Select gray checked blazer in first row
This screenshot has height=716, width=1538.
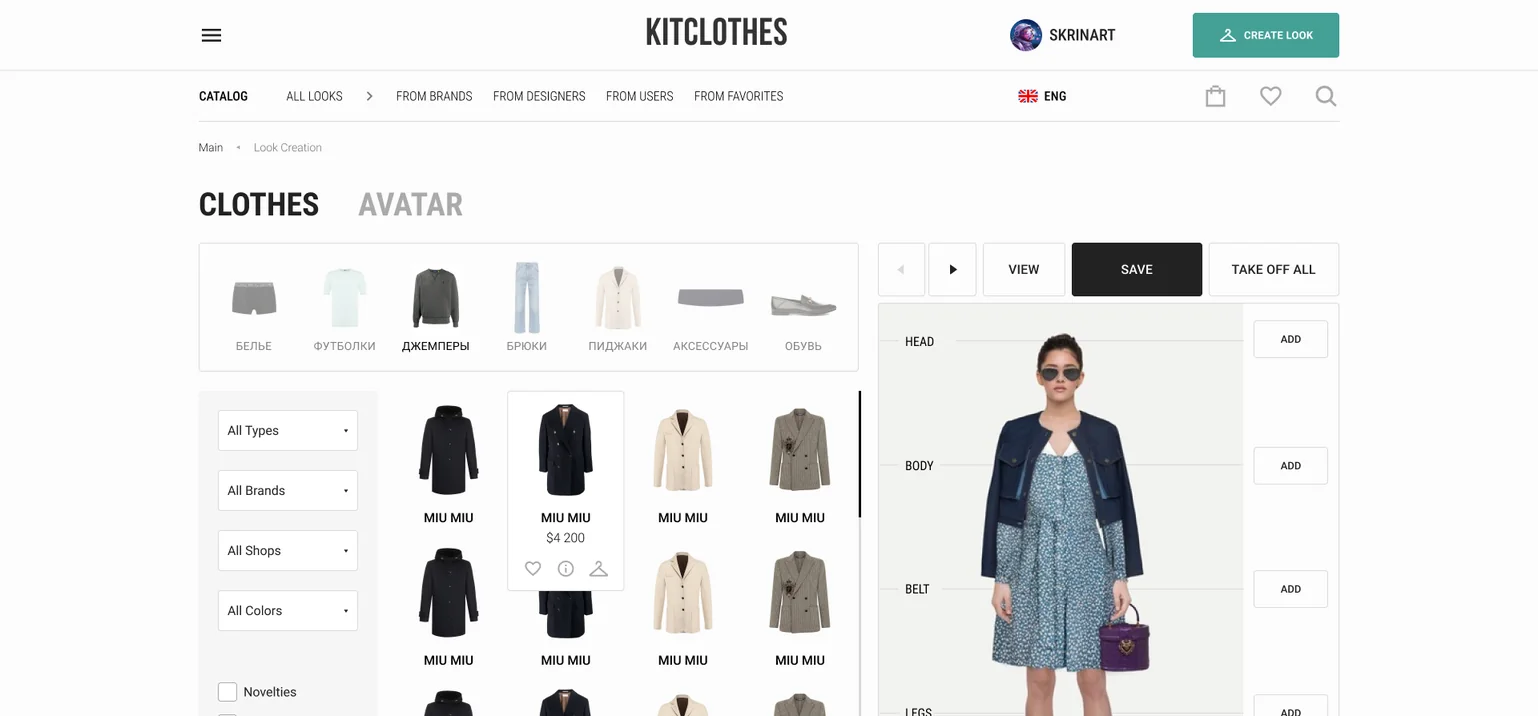[800, 451]
